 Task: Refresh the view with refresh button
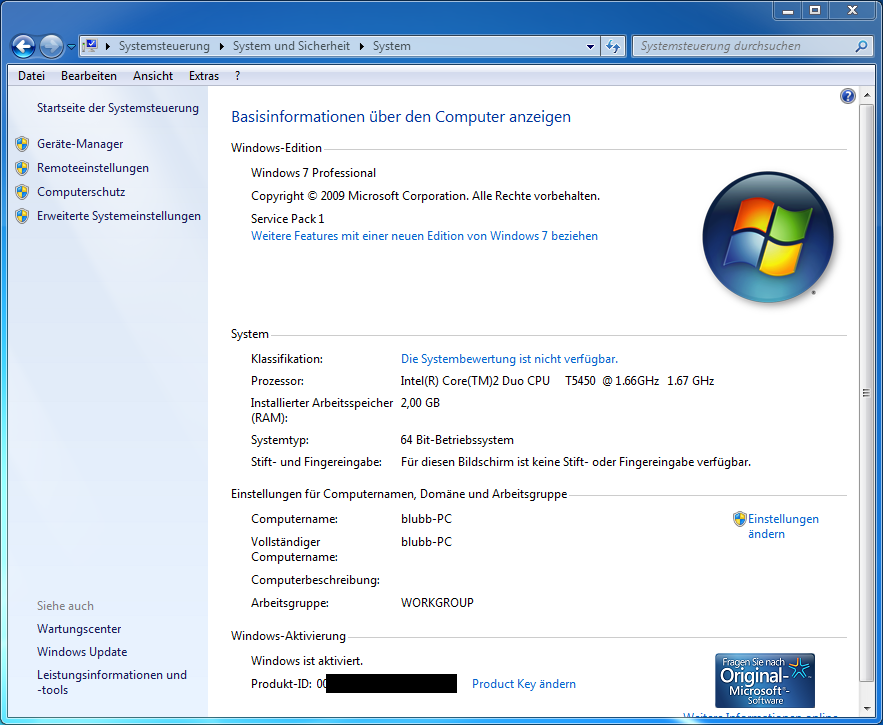[x=613, y=46]
